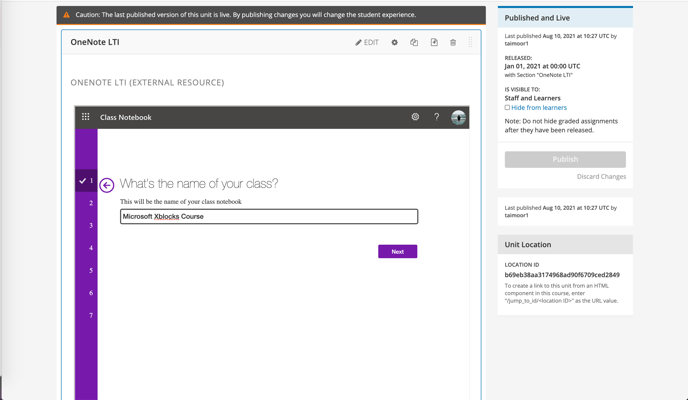The width and height of the screenshot is (688, 400).
Task: Open component settings gear icon
Action: tap(394, 43)
